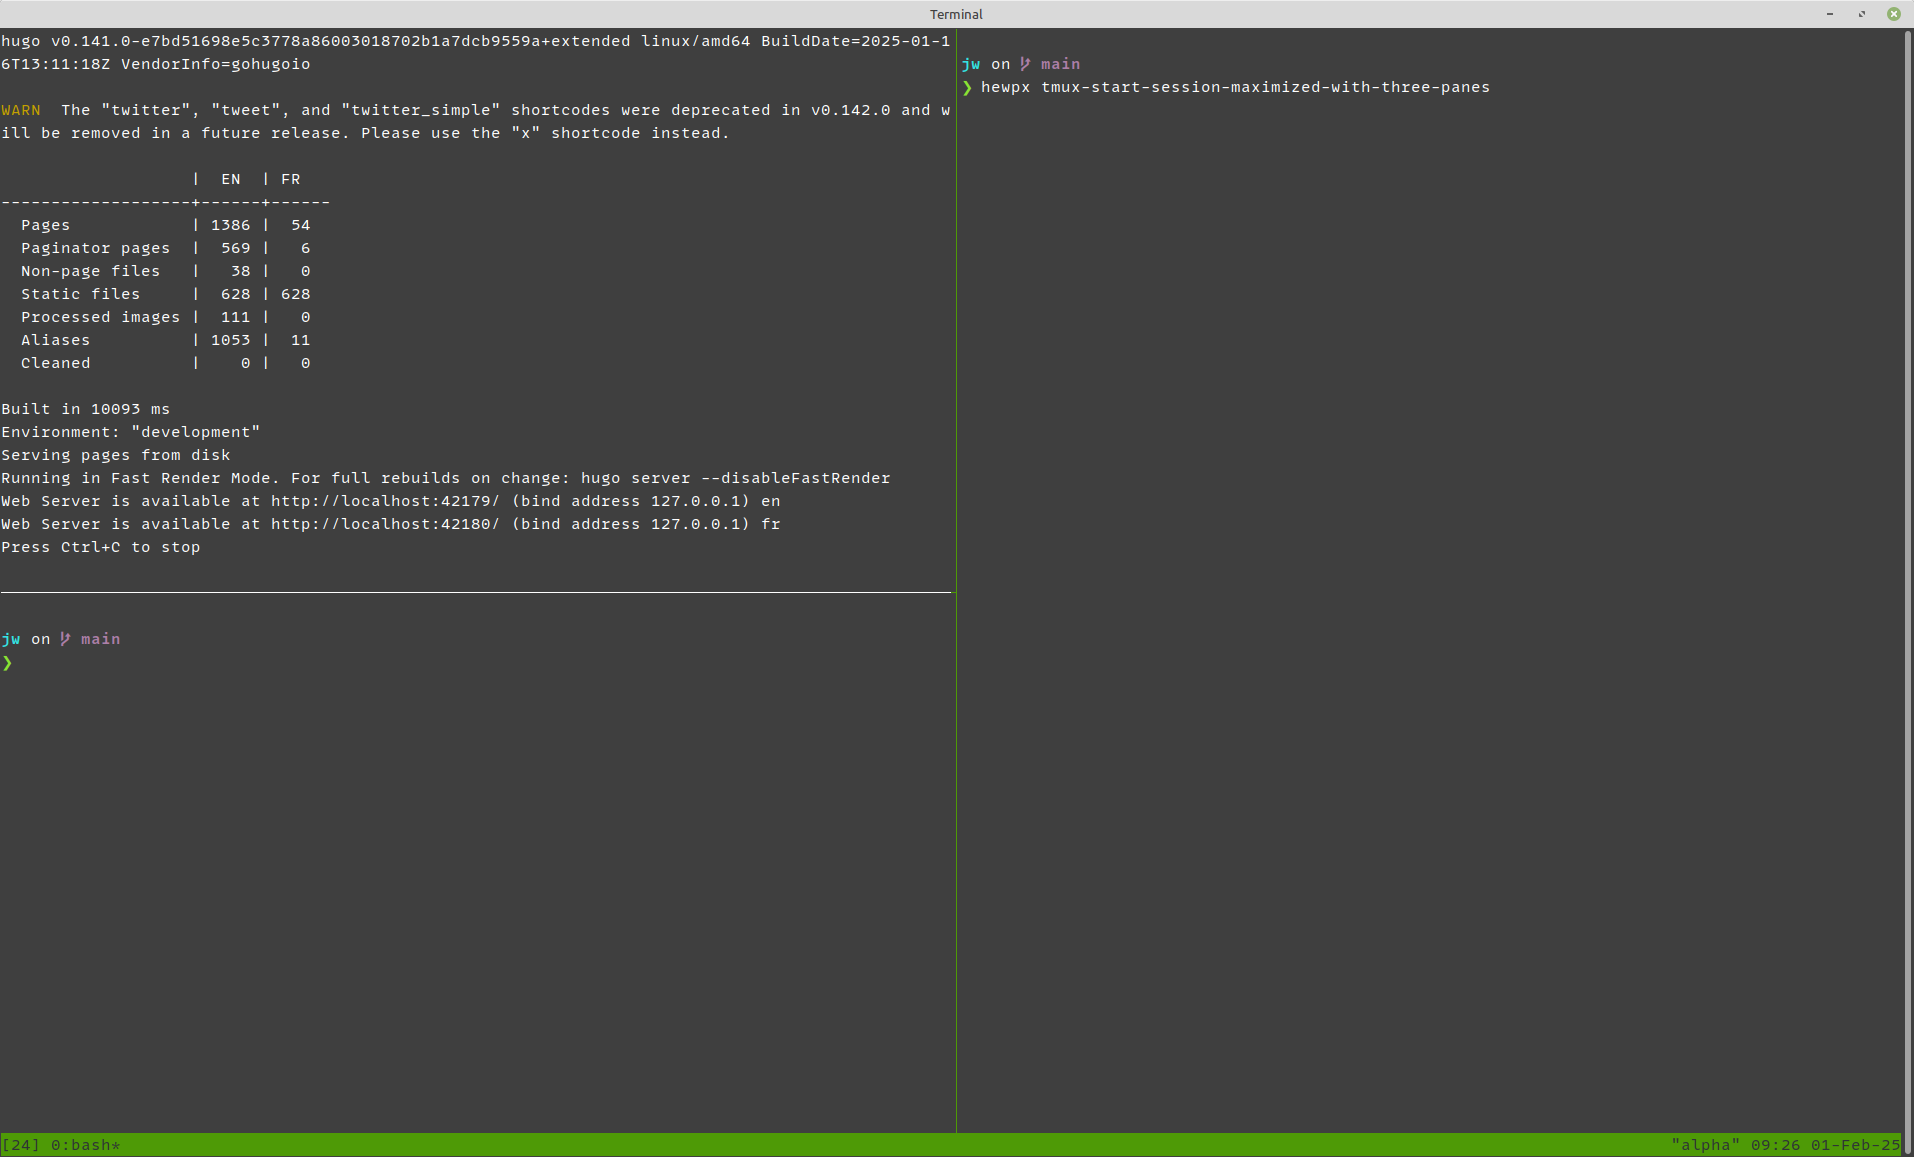1914x1157 pixels.
Task: Click the Terminal window close button
Action: coord(1893,14)
